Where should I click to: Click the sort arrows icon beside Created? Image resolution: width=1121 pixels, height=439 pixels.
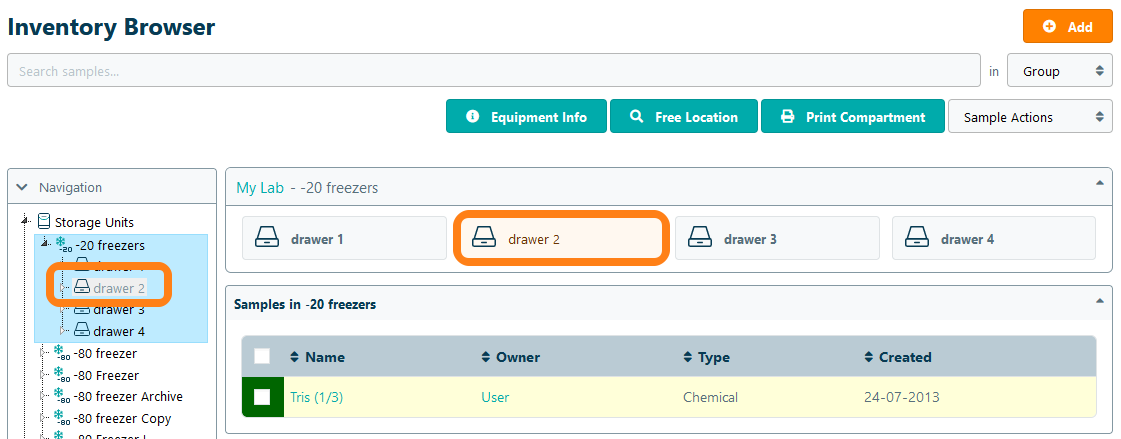pyautogui.click(x=868, y=357)
